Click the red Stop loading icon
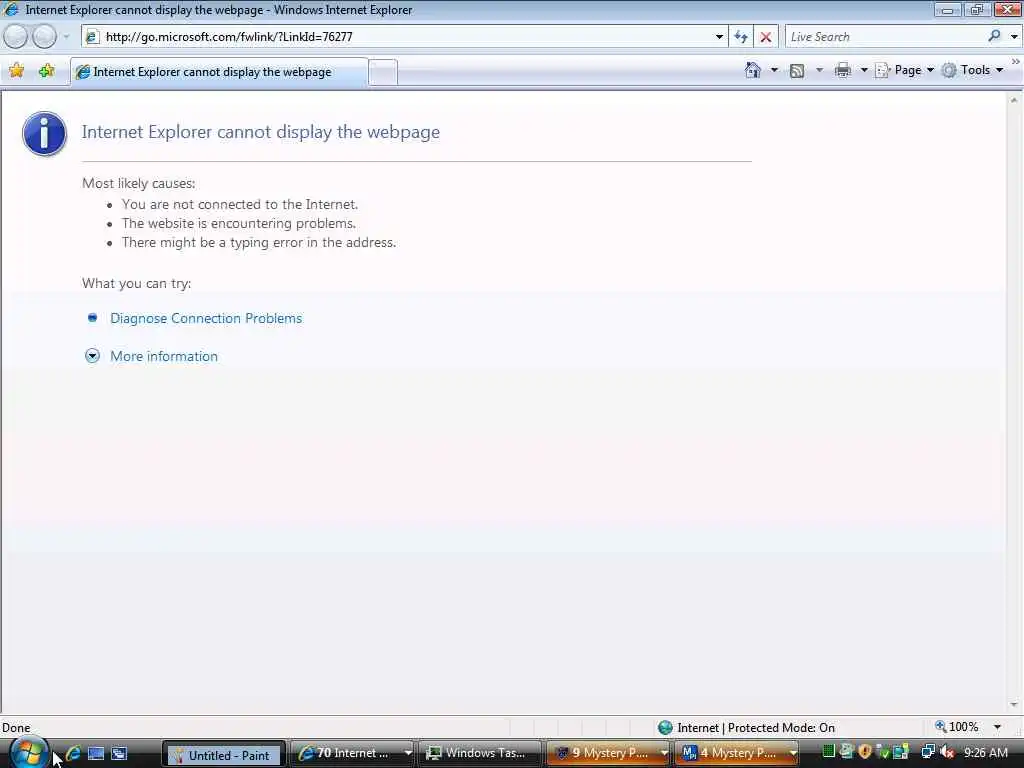1024x768 pixels. point(765,37)
